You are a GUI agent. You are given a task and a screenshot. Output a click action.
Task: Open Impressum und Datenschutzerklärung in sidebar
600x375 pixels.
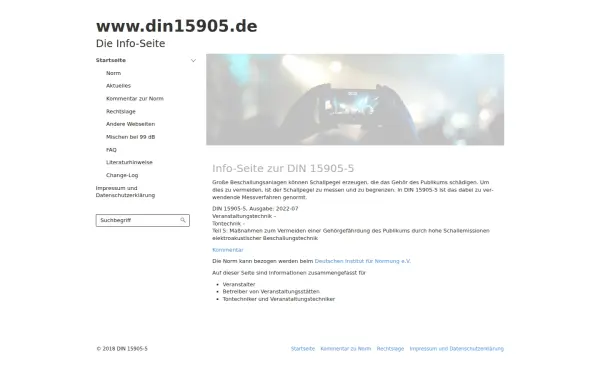click(x=125, y=192)
